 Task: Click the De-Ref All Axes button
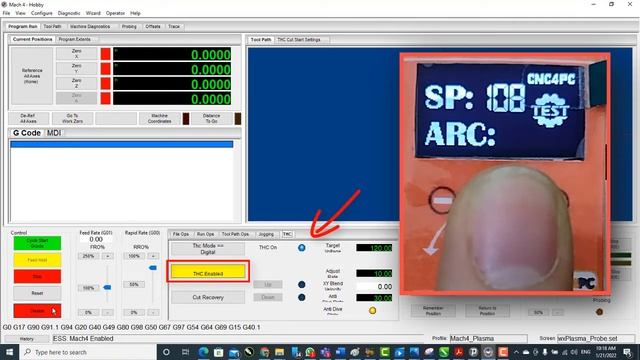[29, 118]
